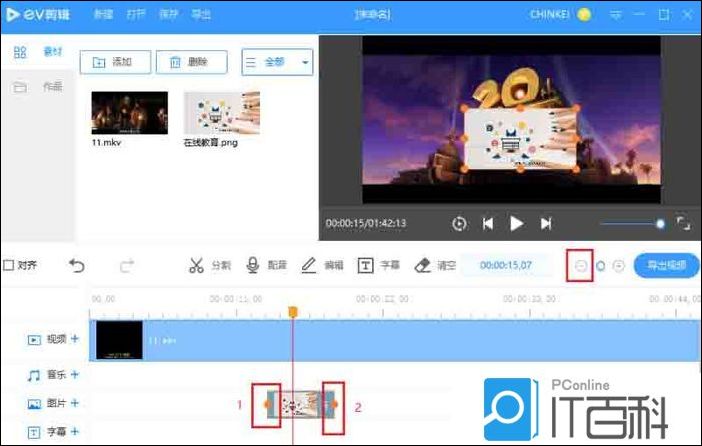Click the 添加 (Add) button
Screen dimensions: 702x446
click(115, 62)
